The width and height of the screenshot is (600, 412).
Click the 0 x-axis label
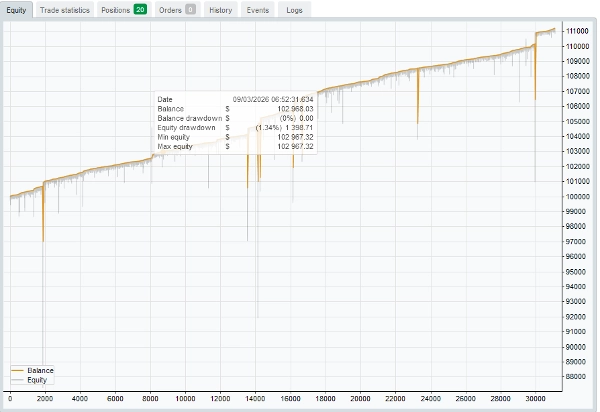[10, 398]
